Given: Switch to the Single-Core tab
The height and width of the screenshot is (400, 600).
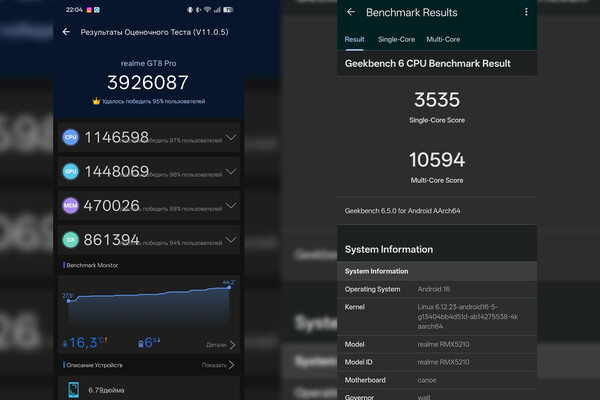Looking at the screenshot, I should [395, 40].
